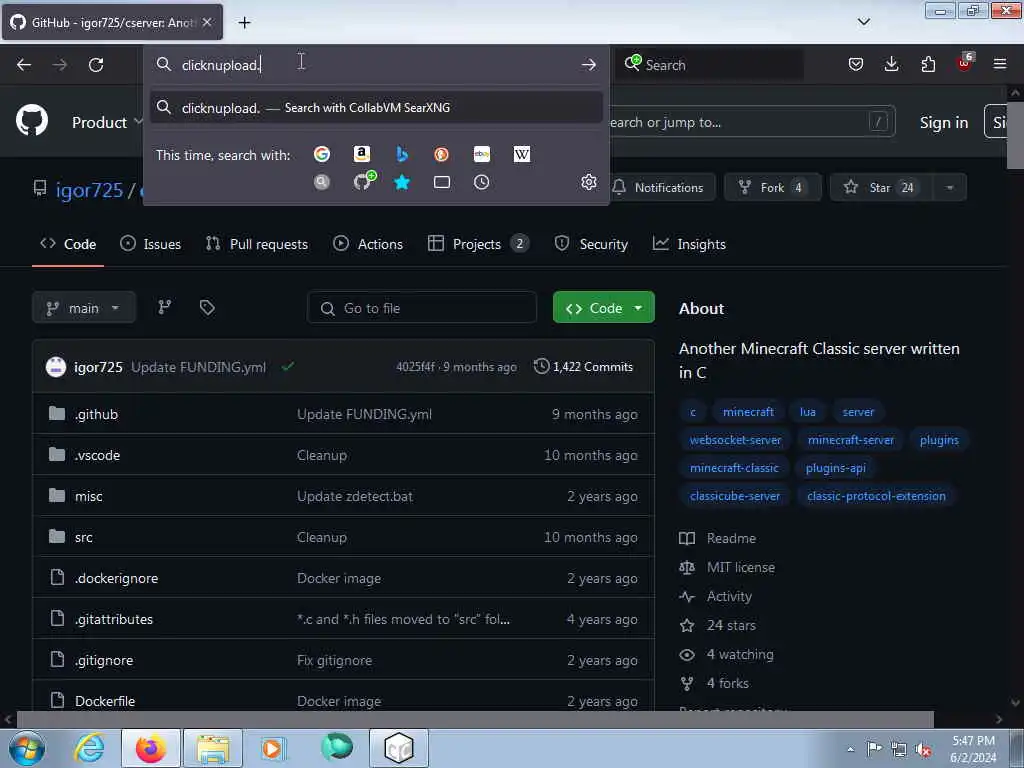This screenshot has width=1024, height=768.
Task: Click the volume icon in system tray
Action: pyautogui.click(x=923, y=750)
